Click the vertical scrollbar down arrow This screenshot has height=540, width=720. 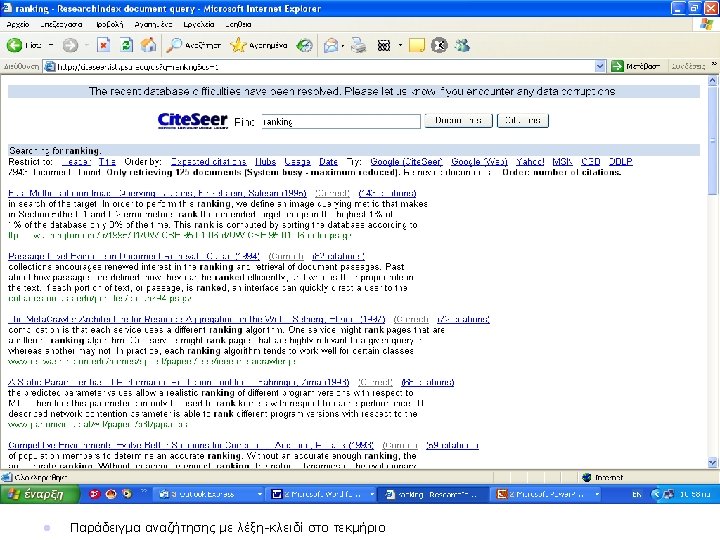coord(712,462)
